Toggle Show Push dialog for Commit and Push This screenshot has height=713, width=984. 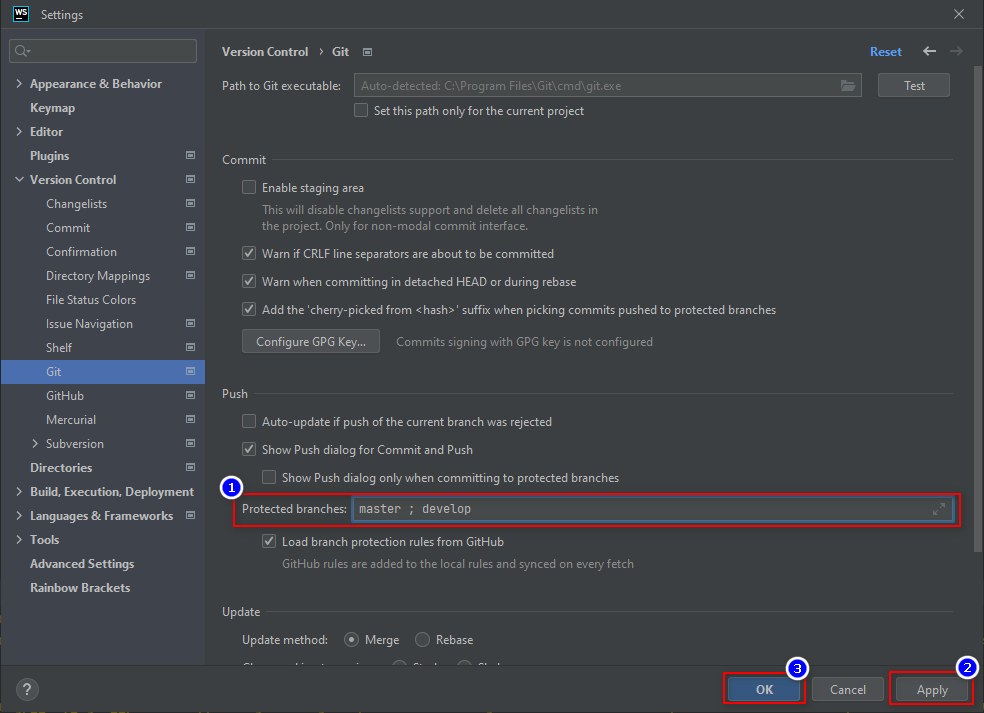click(x=249, y=449)
